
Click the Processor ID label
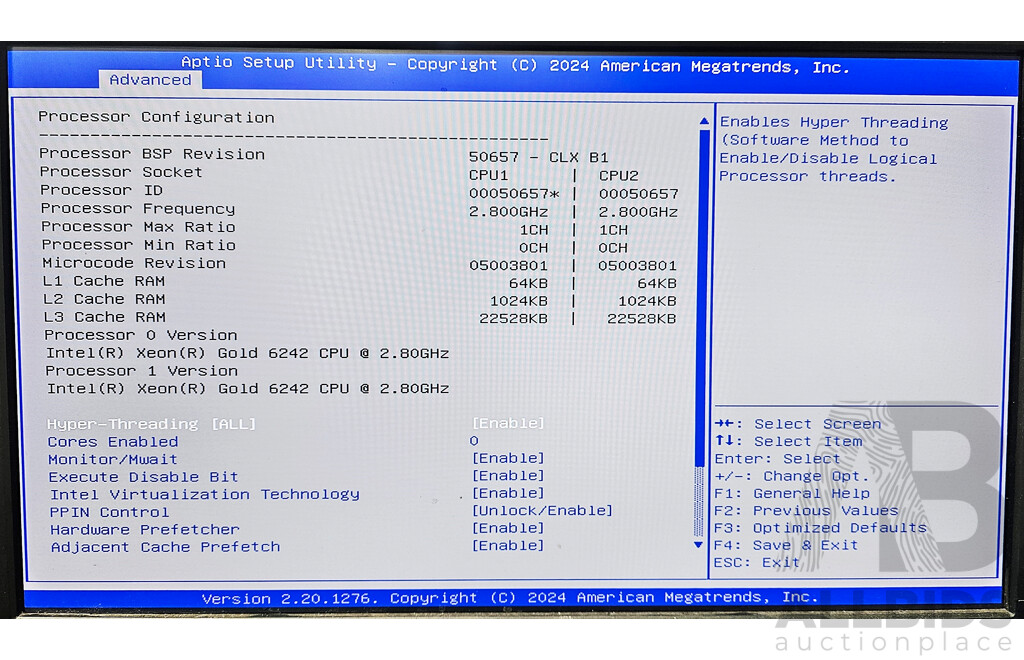point(101,190)
